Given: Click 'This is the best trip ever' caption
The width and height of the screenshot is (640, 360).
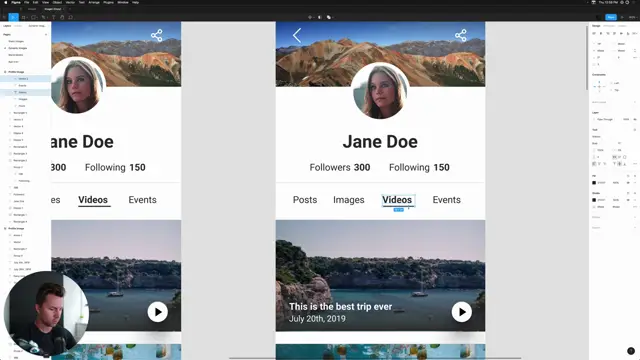Looking at the screenshot, I should [x=340, y=307].
